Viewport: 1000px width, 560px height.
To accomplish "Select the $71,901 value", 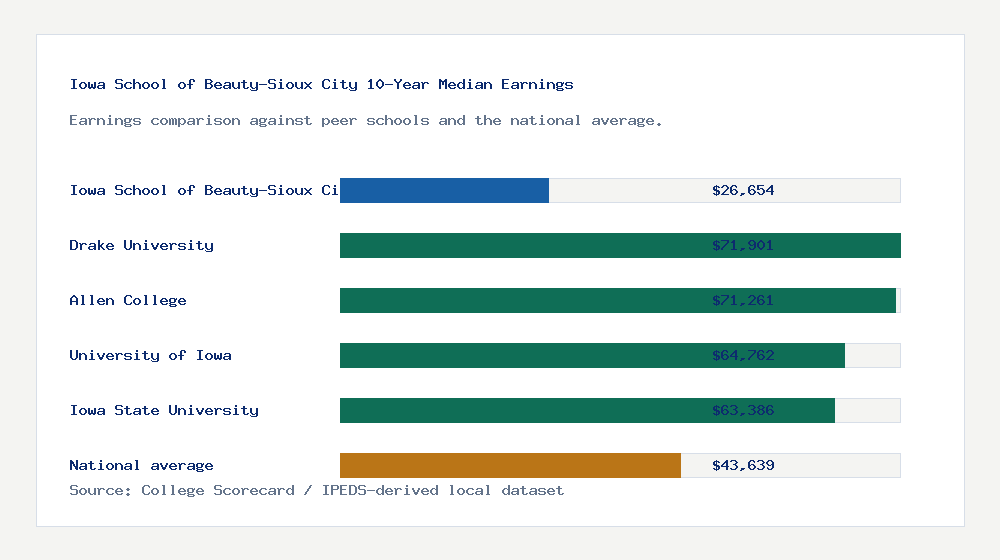I will pyautogui.click(x=743, y=246).
